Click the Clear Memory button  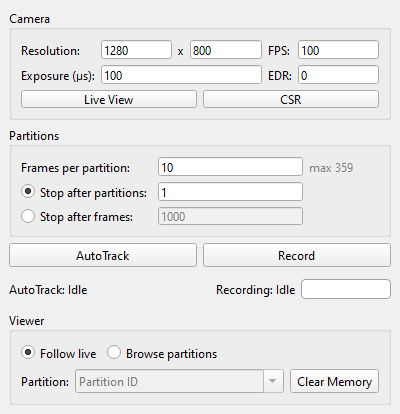pyautogui.click(x=334, y=381)
